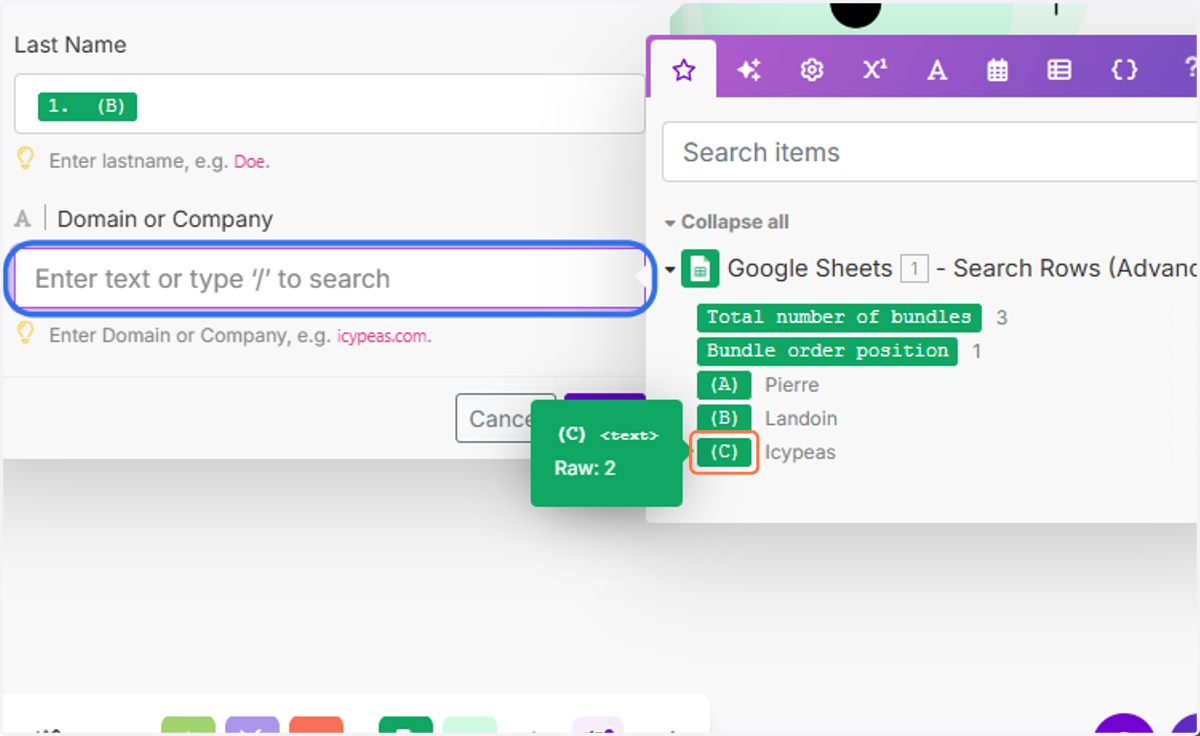
Task: Click the lightbulb hint icon under Last Name
Action: coord(26,158)
